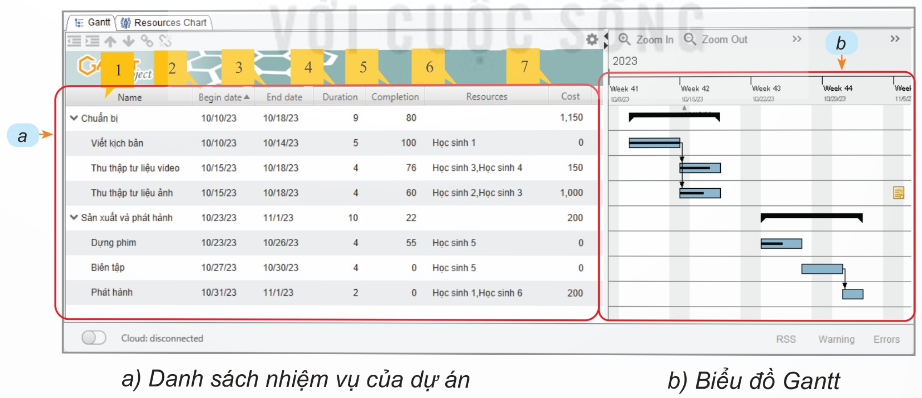Move task down with arrow icon
The image size is (922, 398).
pyautogui.click(x=128, y=41)
